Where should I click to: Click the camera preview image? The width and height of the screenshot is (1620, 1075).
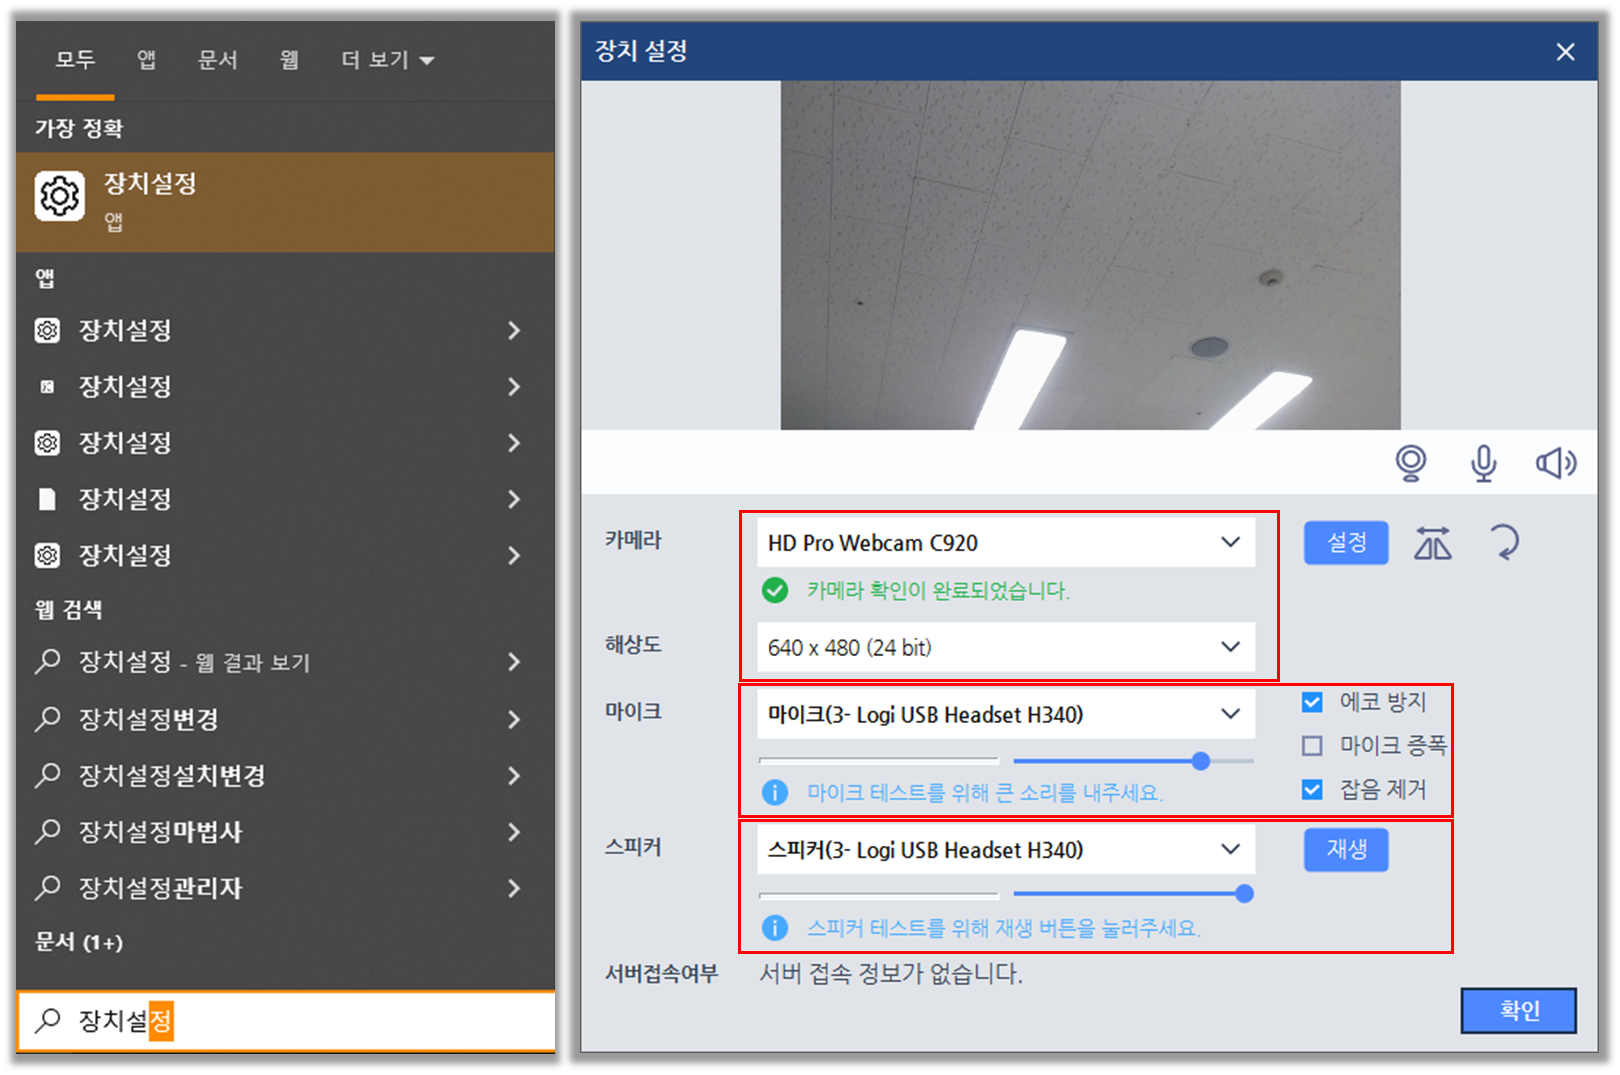coord(1090,256)
